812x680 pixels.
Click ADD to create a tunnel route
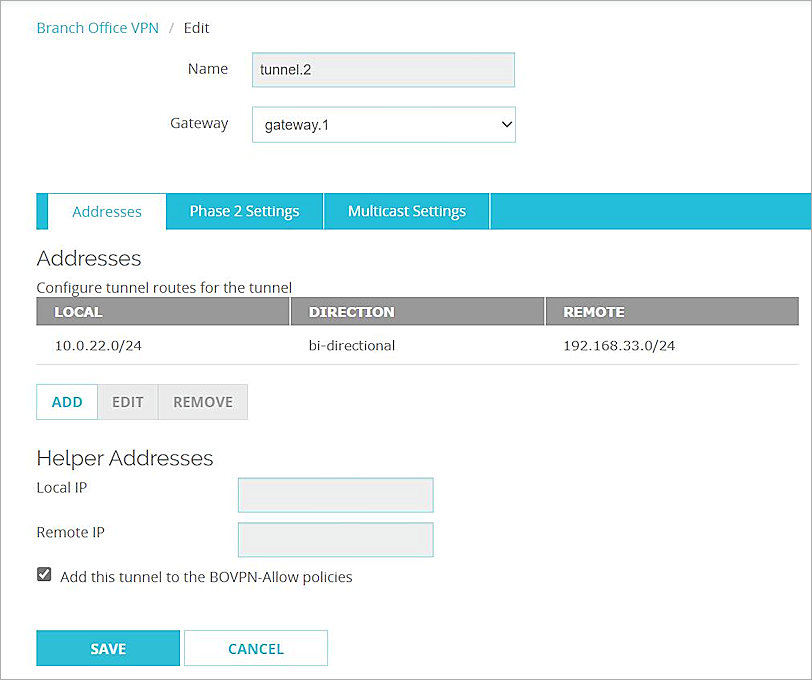click(x=66, y=401)
